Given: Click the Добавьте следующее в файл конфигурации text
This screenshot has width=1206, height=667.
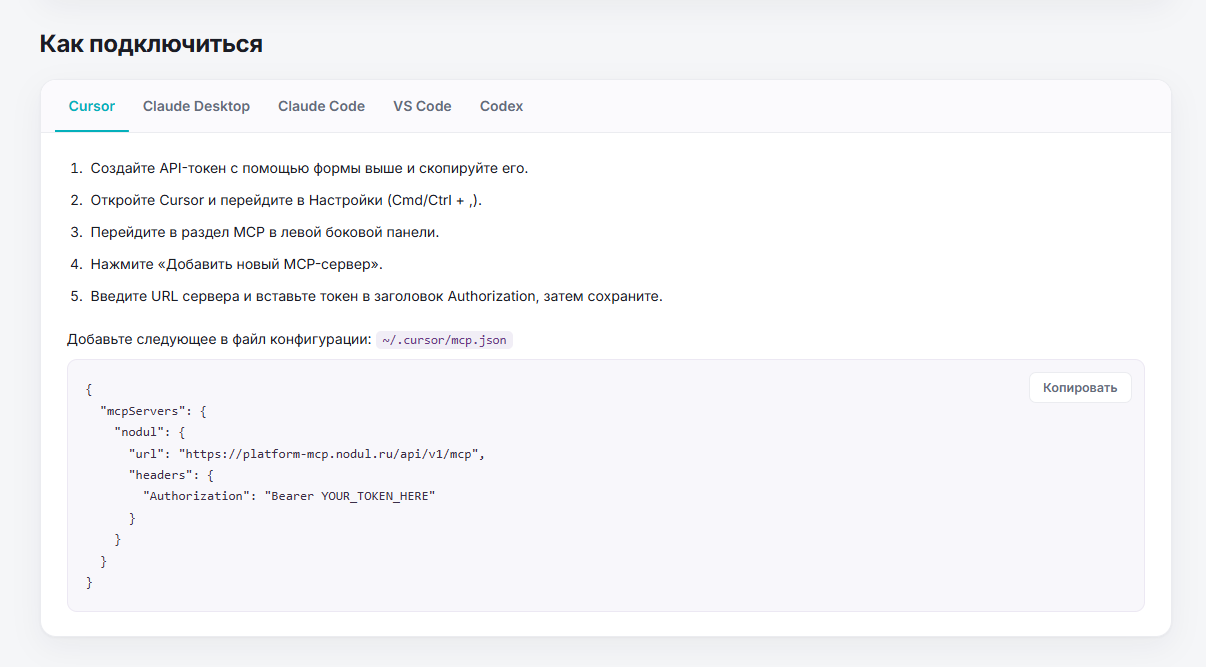Looking at the screenshot, I should [219, 340].
